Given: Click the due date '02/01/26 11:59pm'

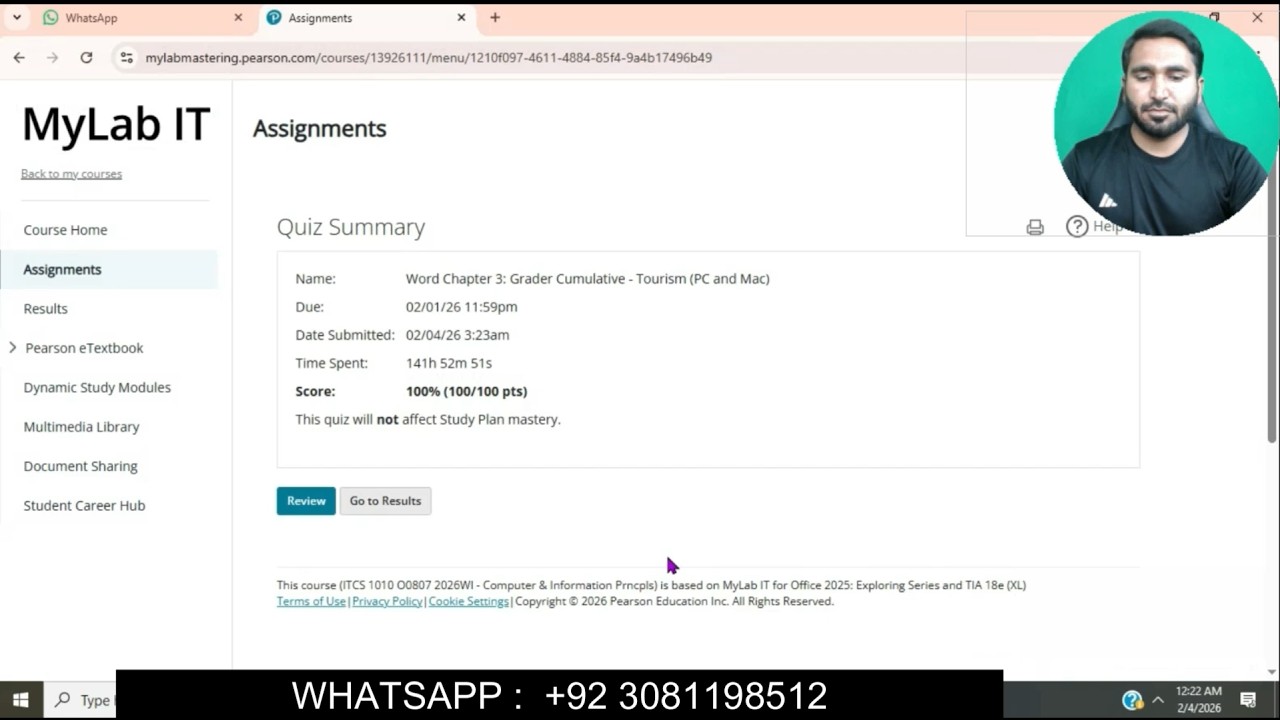Looking at the screenshot, I should (x=461, y=307).
